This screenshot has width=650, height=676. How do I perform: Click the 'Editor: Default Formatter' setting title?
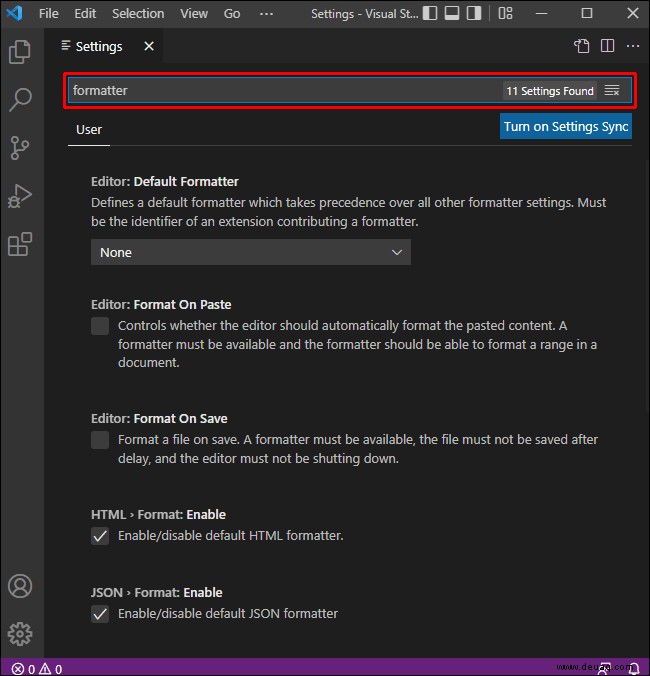coord(165,182)
